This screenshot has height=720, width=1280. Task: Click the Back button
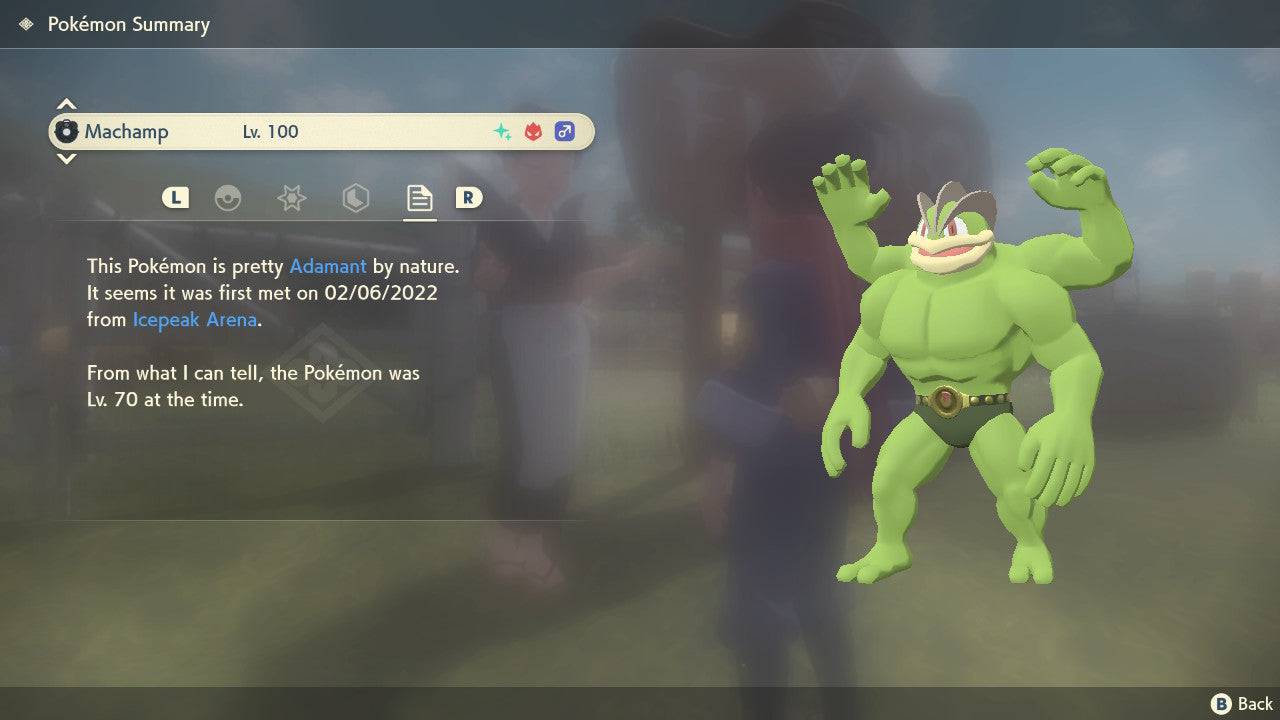coord(1242,704)
